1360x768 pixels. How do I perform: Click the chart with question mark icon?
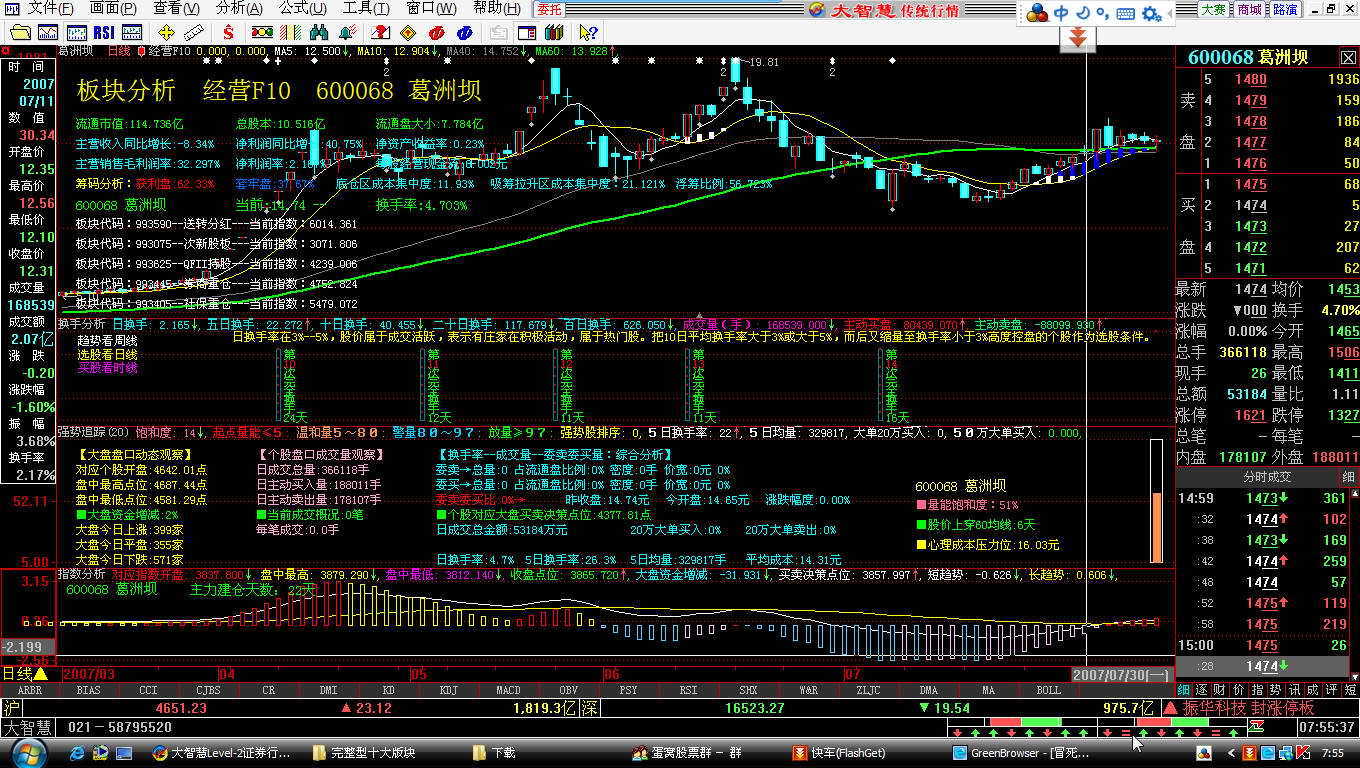pos(380,33)
